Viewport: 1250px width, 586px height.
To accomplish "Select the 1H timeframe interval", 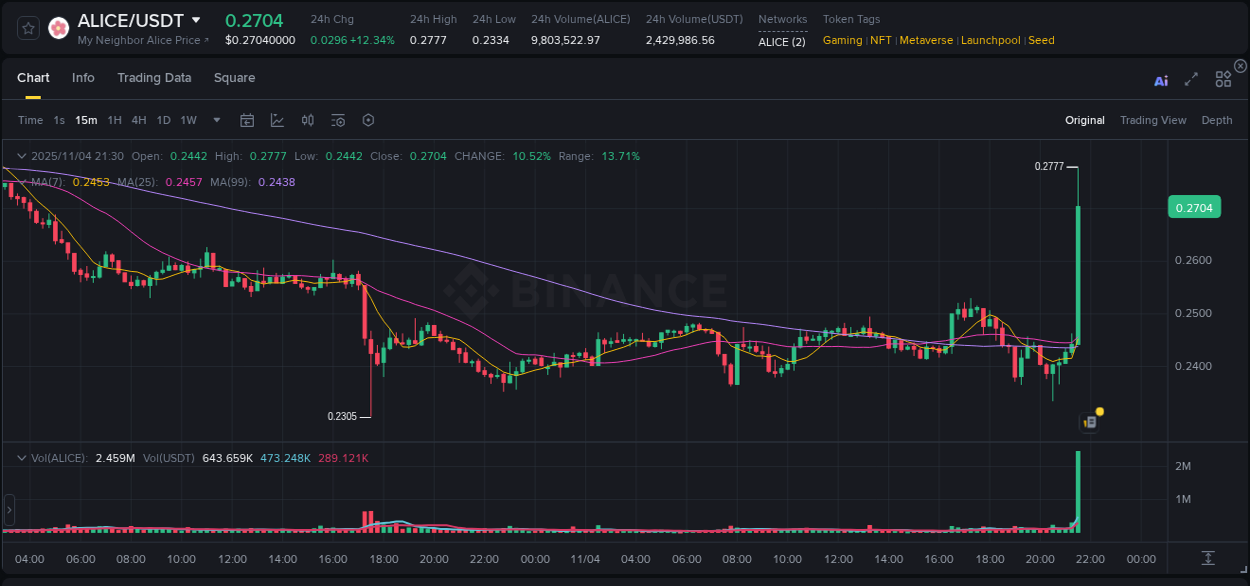I will 114,120.
